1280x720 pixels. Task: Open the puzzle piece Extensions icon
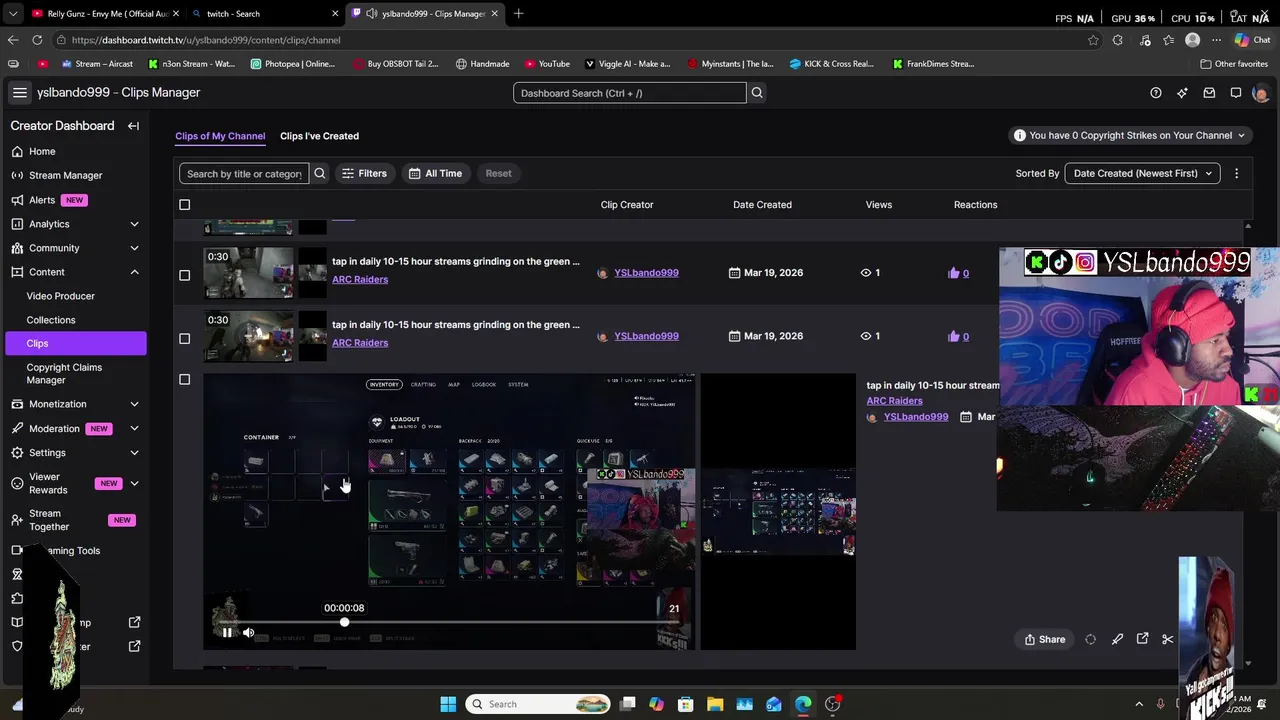(x=17, y=599)
